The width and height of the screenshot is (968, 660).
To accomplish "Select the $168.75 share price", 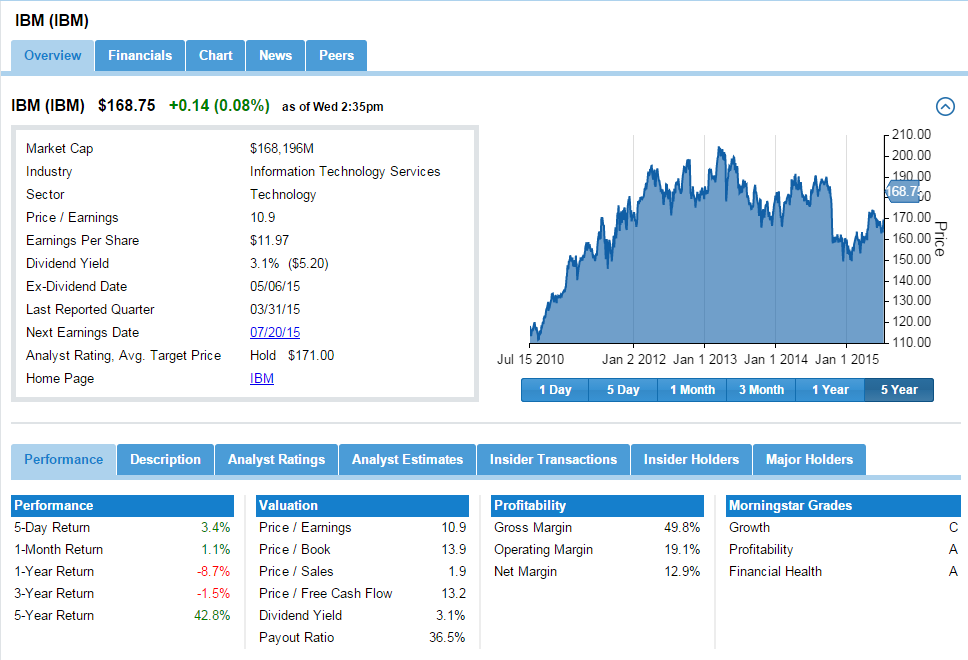I will (x=127, y=106).
